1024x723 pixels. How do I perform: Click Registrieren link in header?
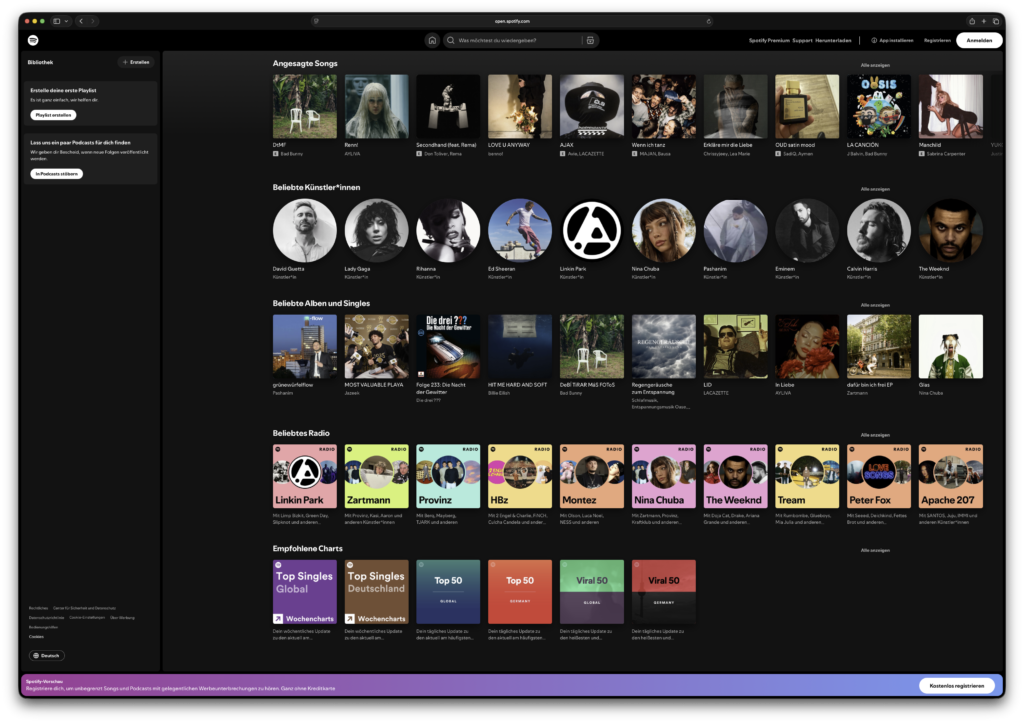coord(937,40)
